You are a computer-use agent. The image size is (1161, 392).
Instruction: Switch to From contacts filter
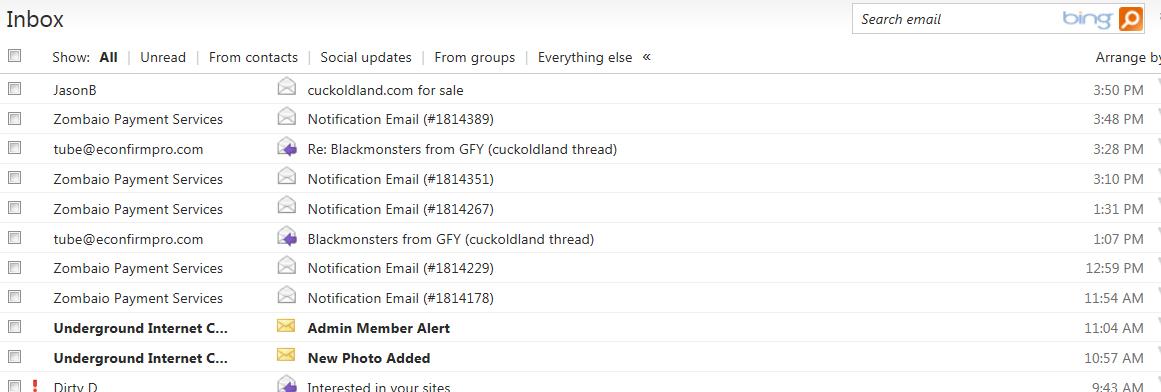pyautogui.click(x=253, y=57)
